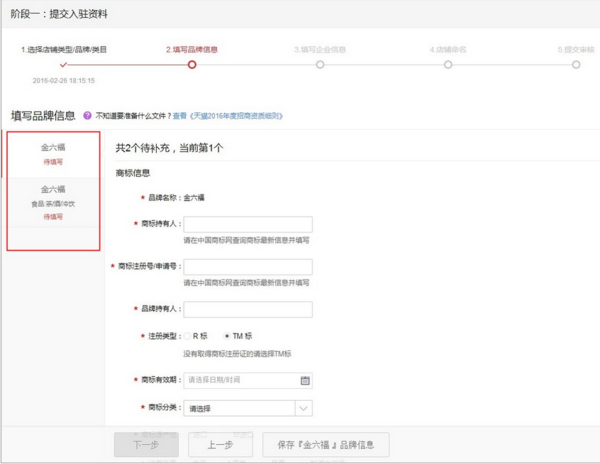This screenshot has width=600, height=464.
Task: Click step label 4.店铺命名
Action: pyautogui.click(x=448, y=49)
